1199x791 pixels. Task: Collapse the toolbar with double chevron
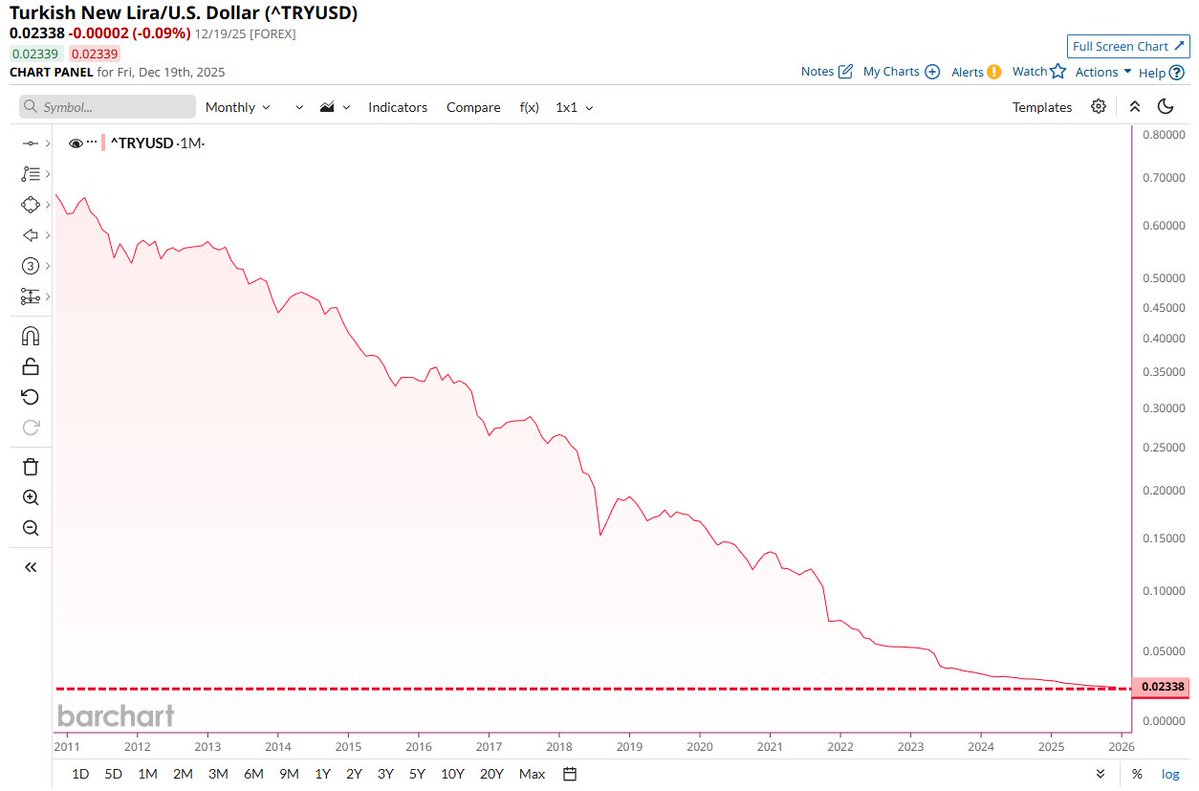[x=1135, y=107]
